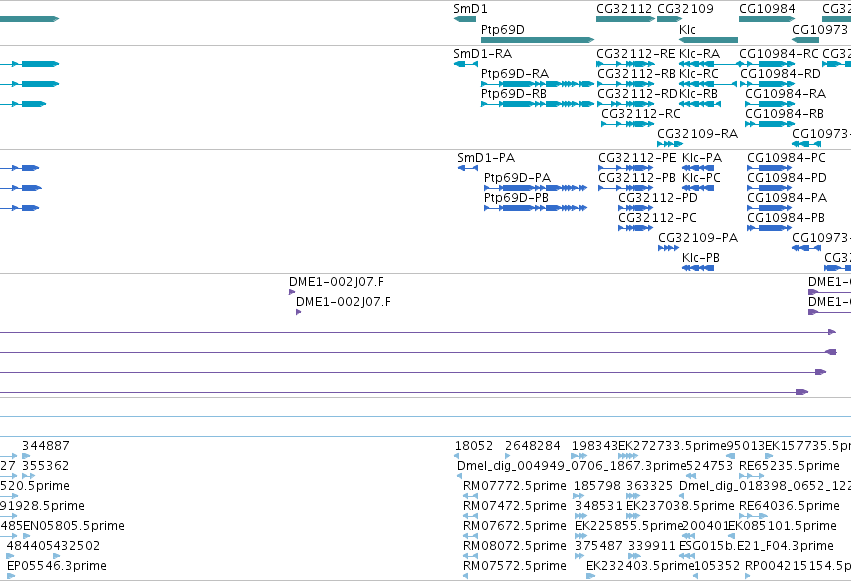Select the CG10984-PA protein label
This screenshot has height=581, width=851.
[x=787, y=198]
